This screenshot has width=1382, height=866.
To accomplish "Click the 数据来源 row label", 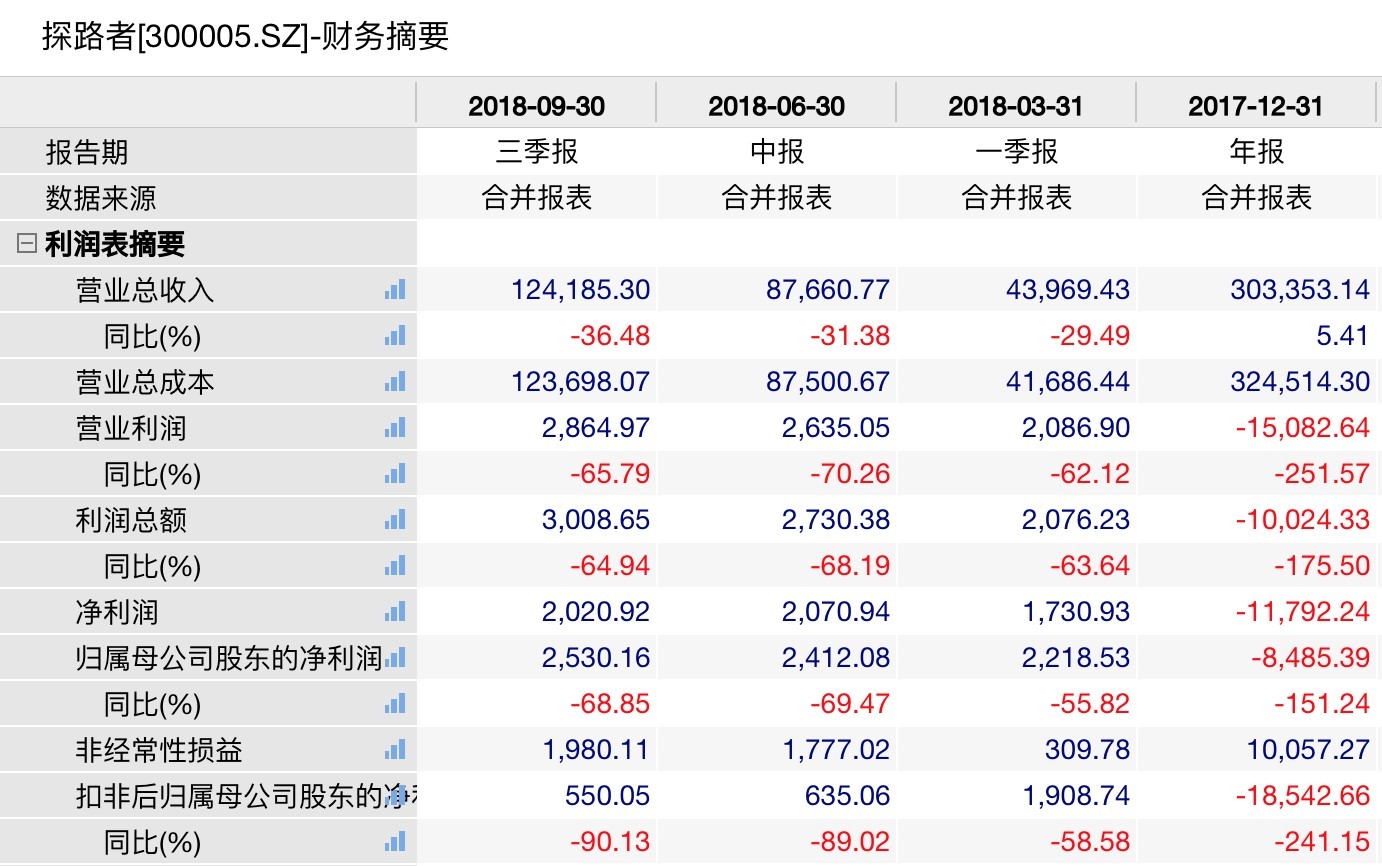I will point(101,198).
